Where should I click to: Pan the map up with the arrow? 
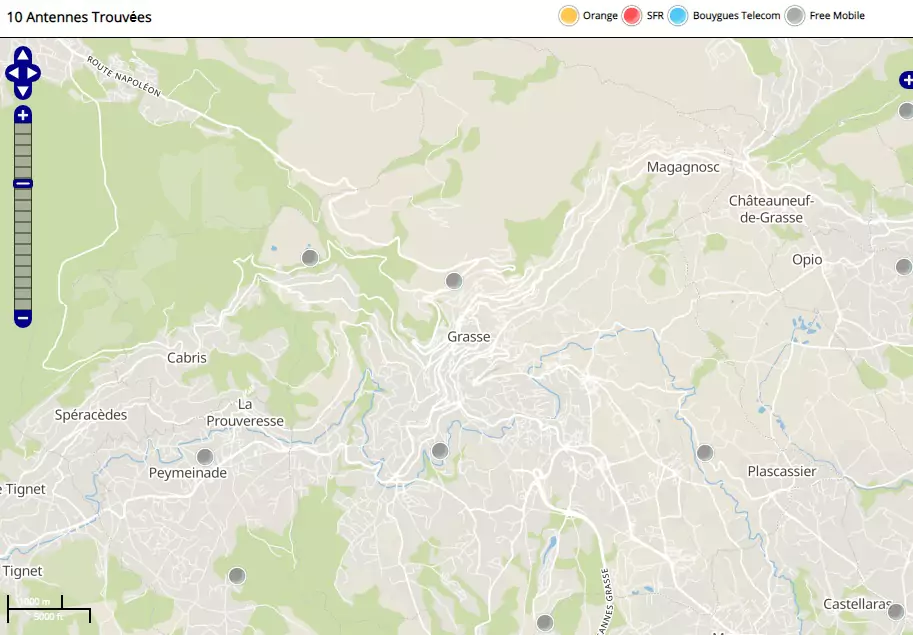point(23,56)
